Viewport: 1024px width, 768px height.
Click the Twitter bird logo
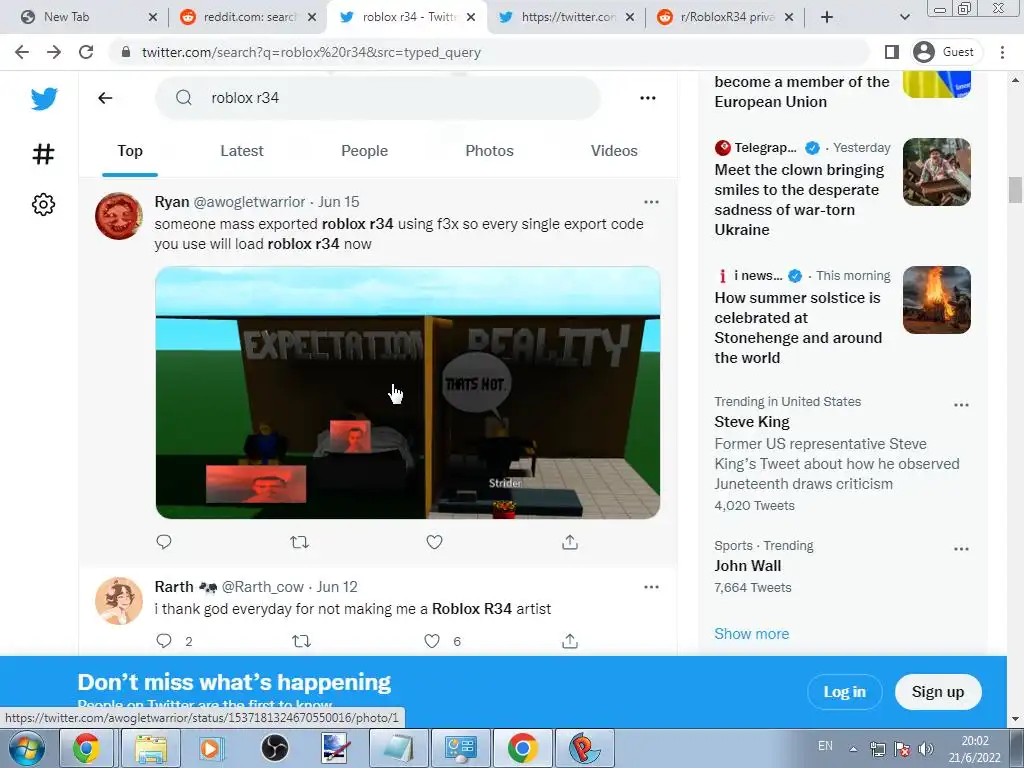coord(44,99)
